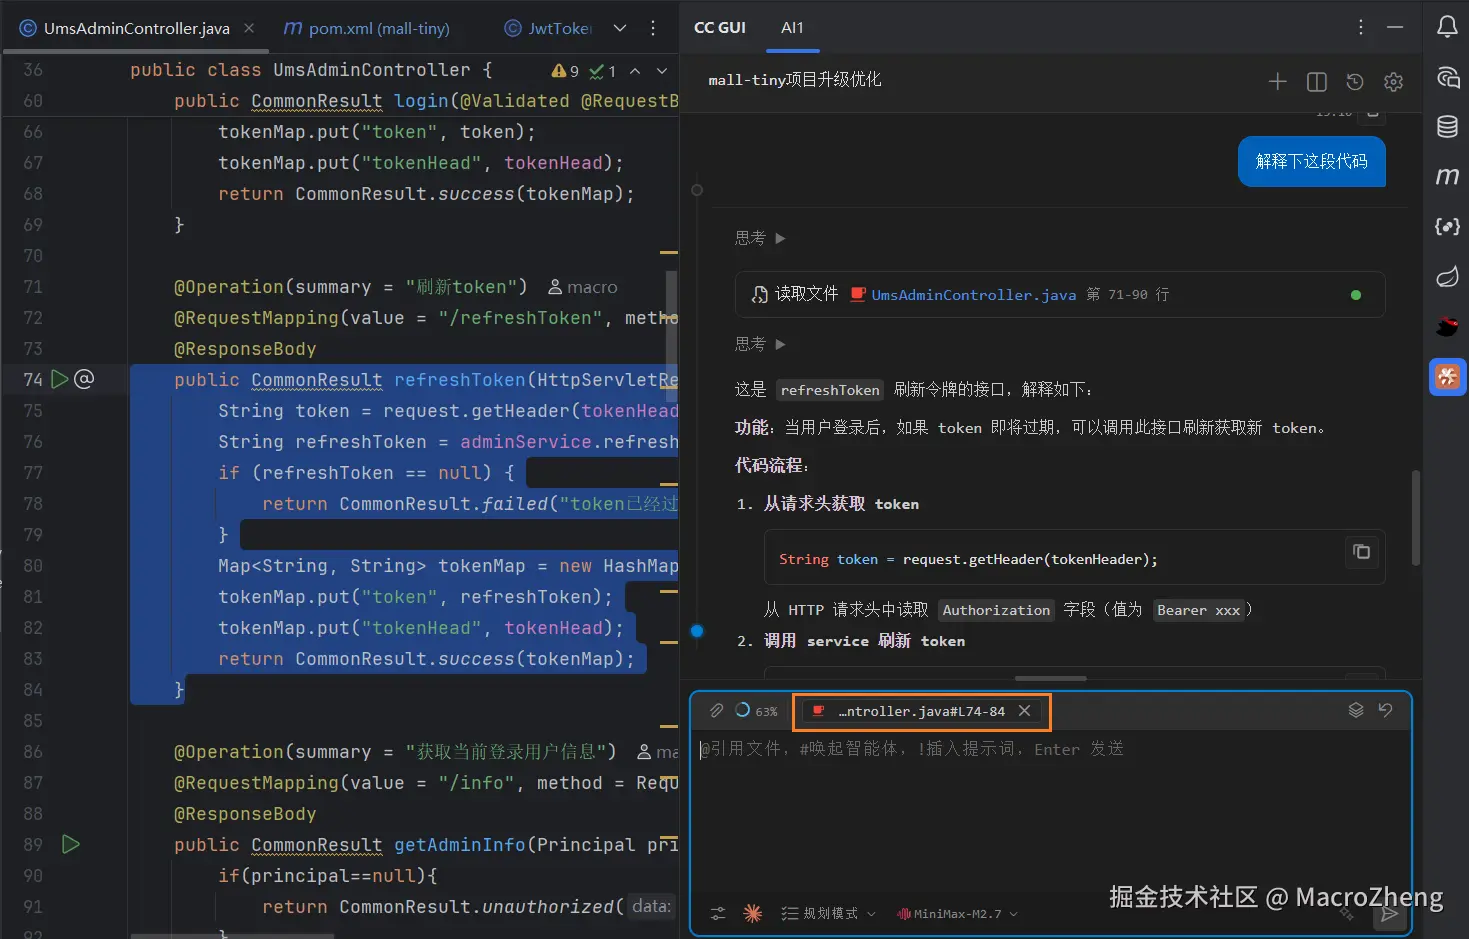Open chat history clock icon
The height and width of the screenshot is (939, 1469).
pyautogui.click(x=1355, y=82)
